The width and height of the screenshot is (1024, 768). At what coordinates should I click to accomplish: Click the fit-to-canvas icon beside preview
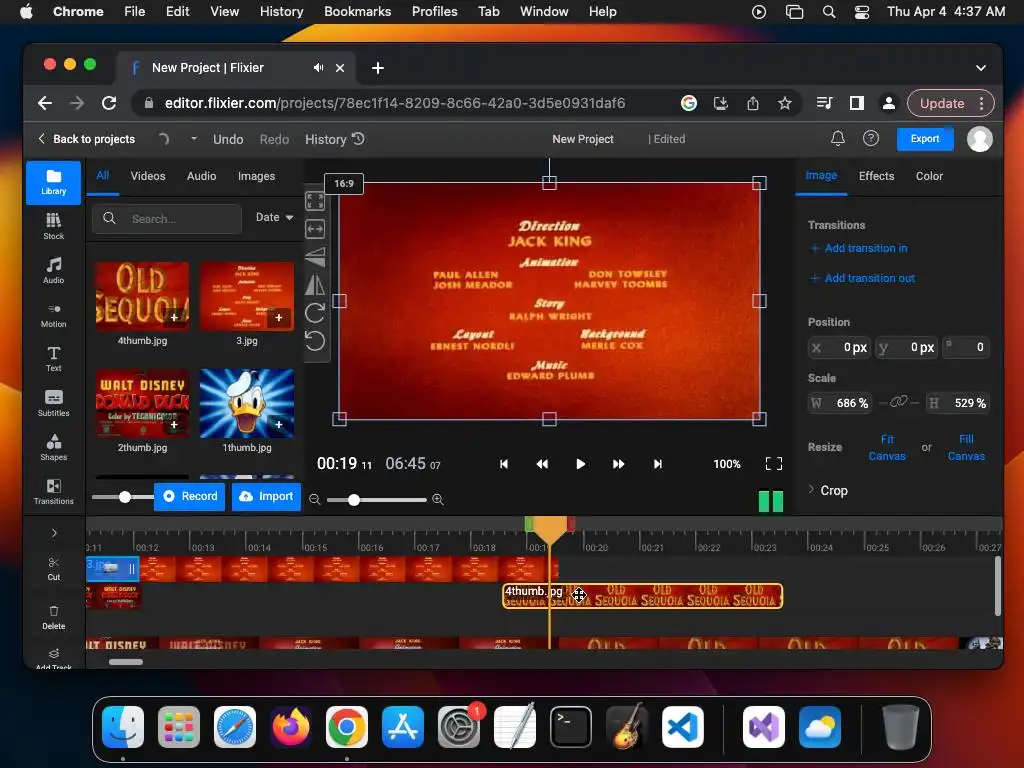[x=315, y=200]
